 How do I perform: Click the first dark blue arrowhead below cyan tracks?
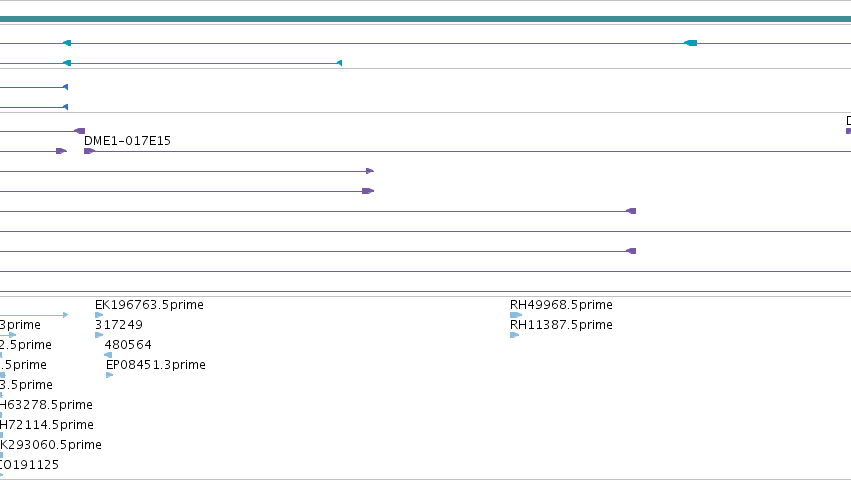[x=65, y=87]
